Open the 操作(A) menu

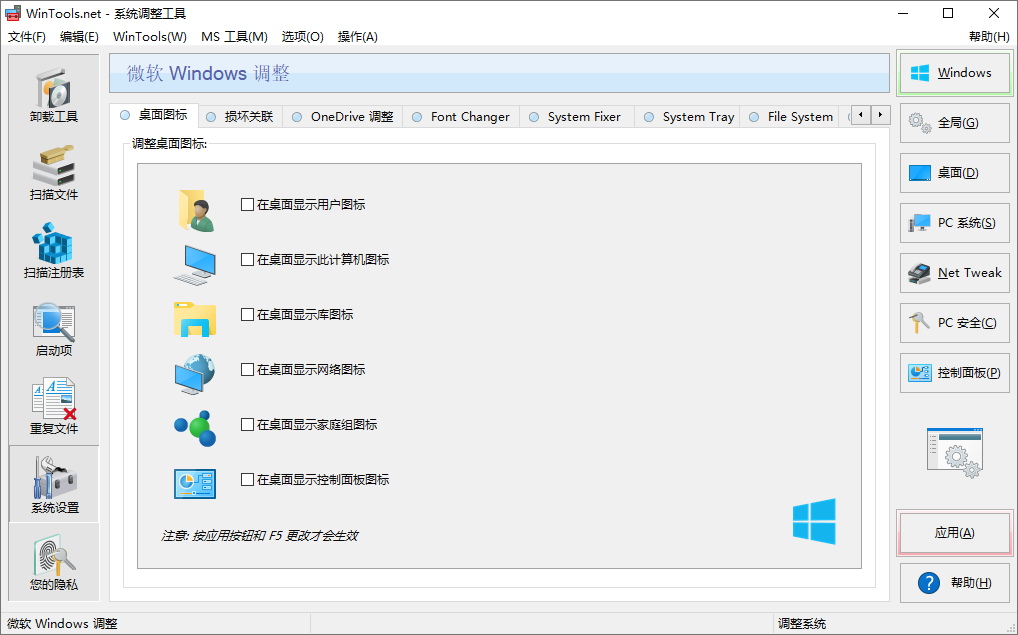(x=356, y=36)
